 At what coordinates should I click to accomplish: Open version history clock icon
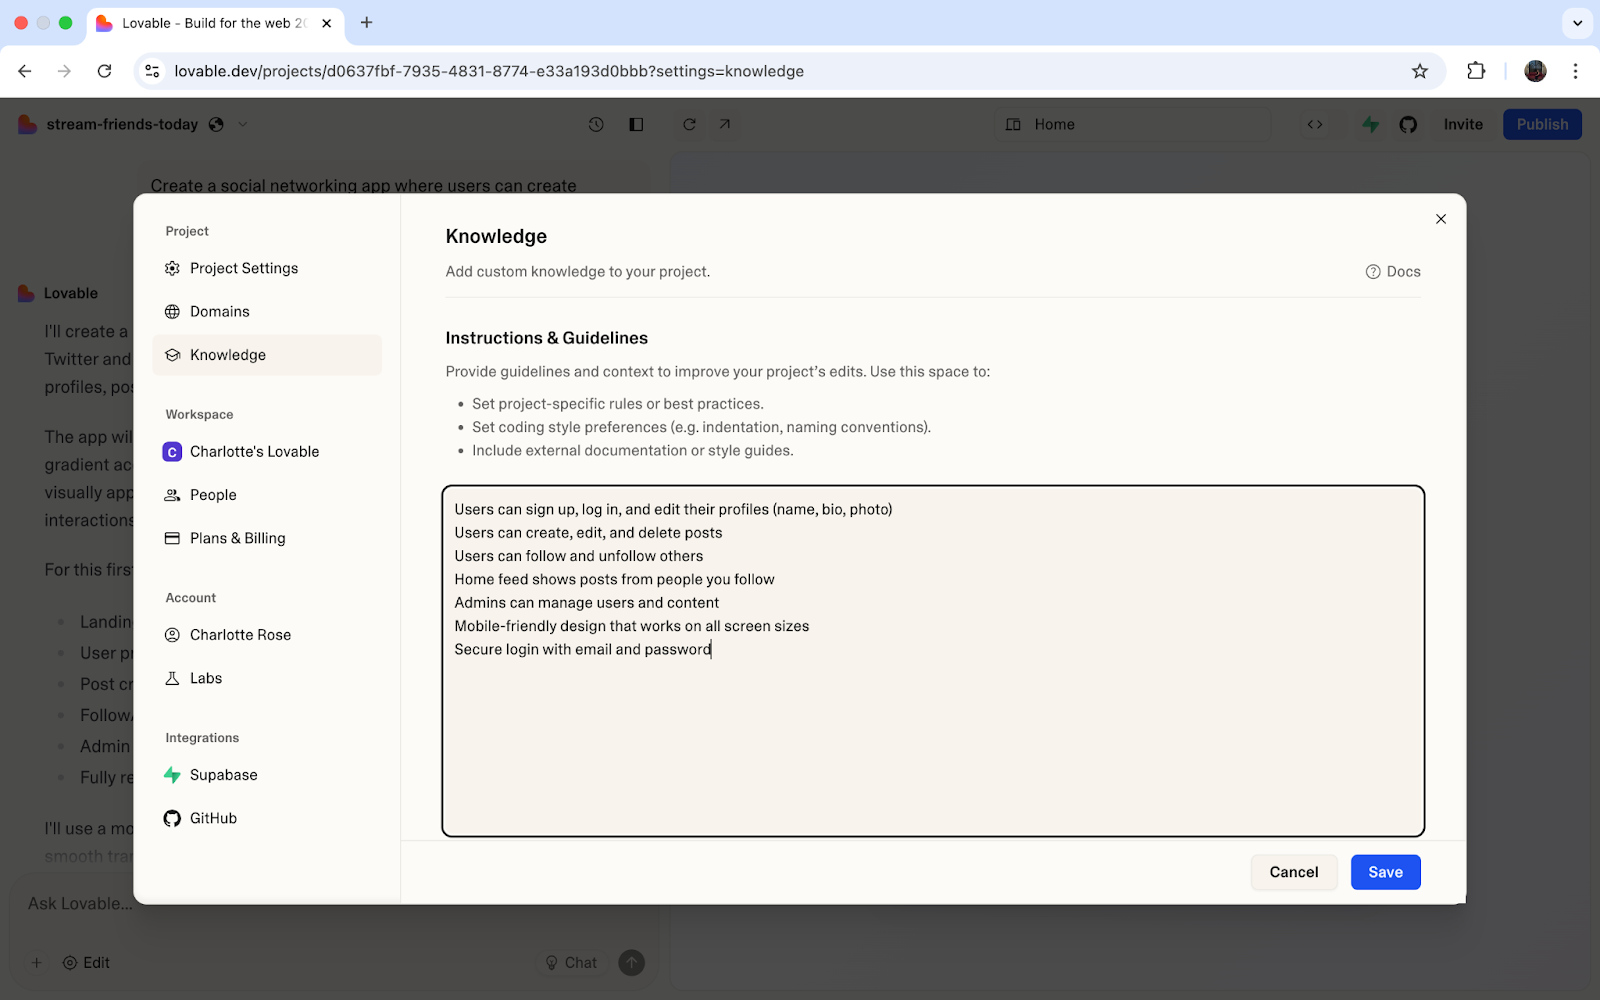coord(596,124)
